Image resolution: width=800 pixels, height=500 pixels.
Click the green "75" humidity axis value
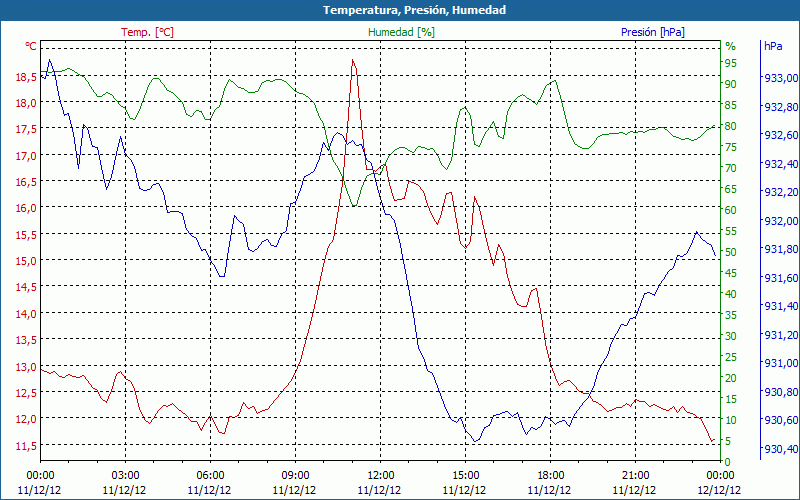(731, 147)
